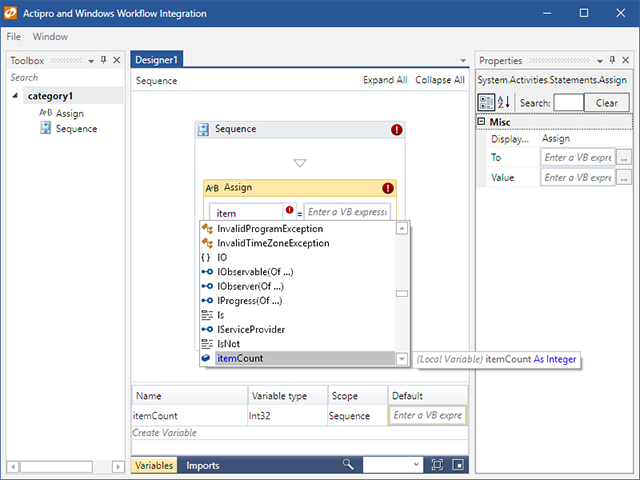Click the InvalidProgramException class icon
The height and width of the screenshot is (480, 640).
[x=207, y=229]
